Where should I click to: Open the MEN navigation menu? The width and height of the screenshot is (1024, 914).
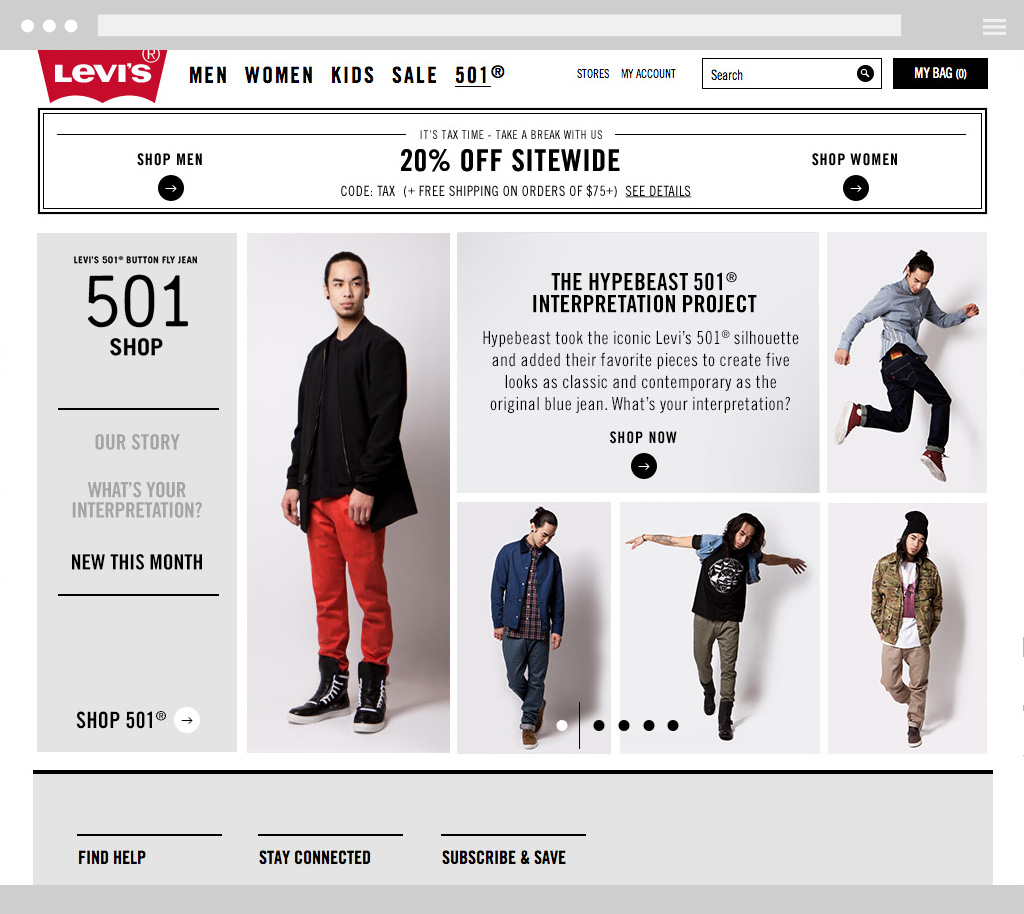coord(208,75)
